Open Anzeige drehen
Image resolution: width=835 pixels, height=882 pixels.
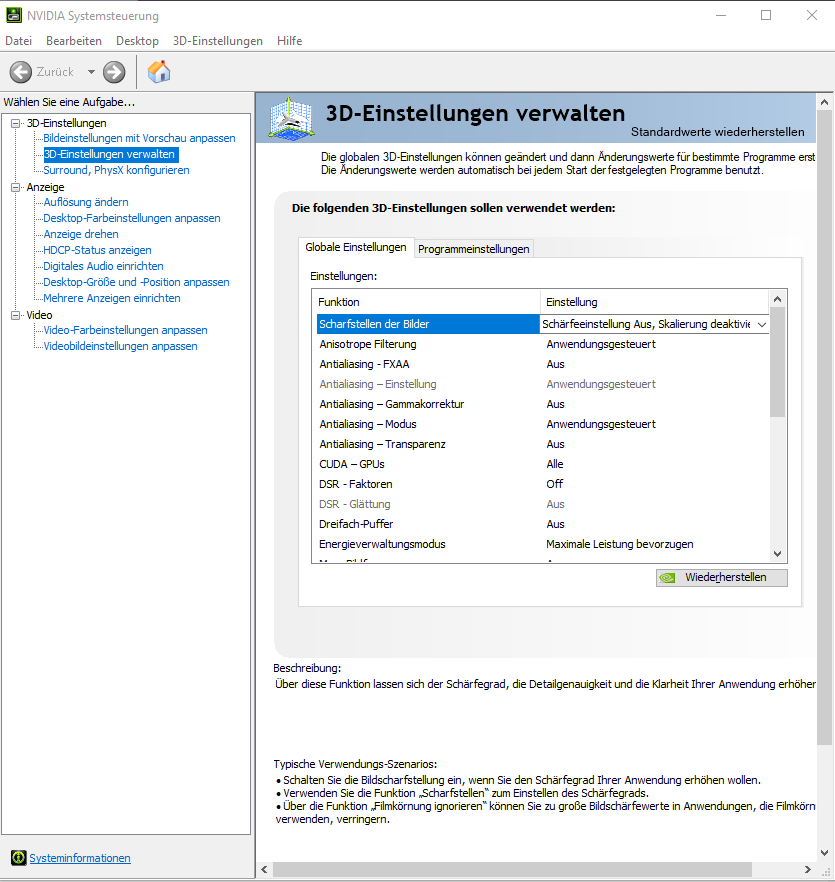pos(80,234)
